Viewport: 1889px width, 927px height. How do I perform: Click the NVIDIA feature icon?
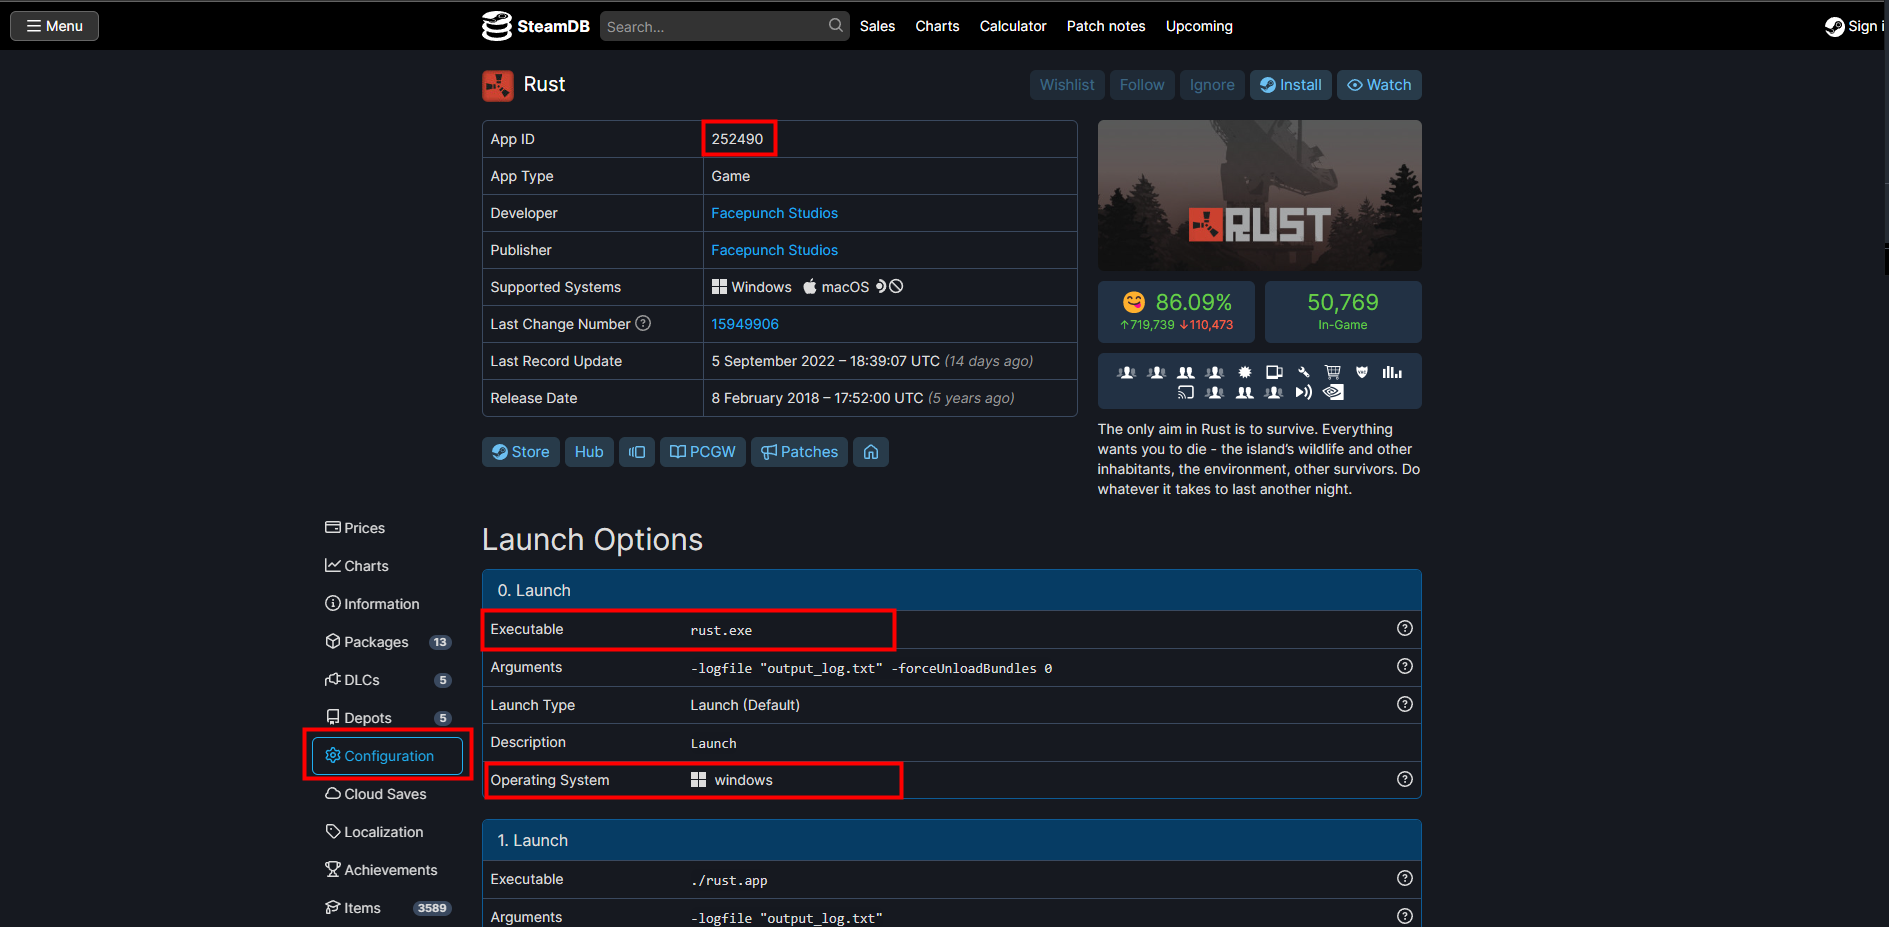coord(1333,393)
